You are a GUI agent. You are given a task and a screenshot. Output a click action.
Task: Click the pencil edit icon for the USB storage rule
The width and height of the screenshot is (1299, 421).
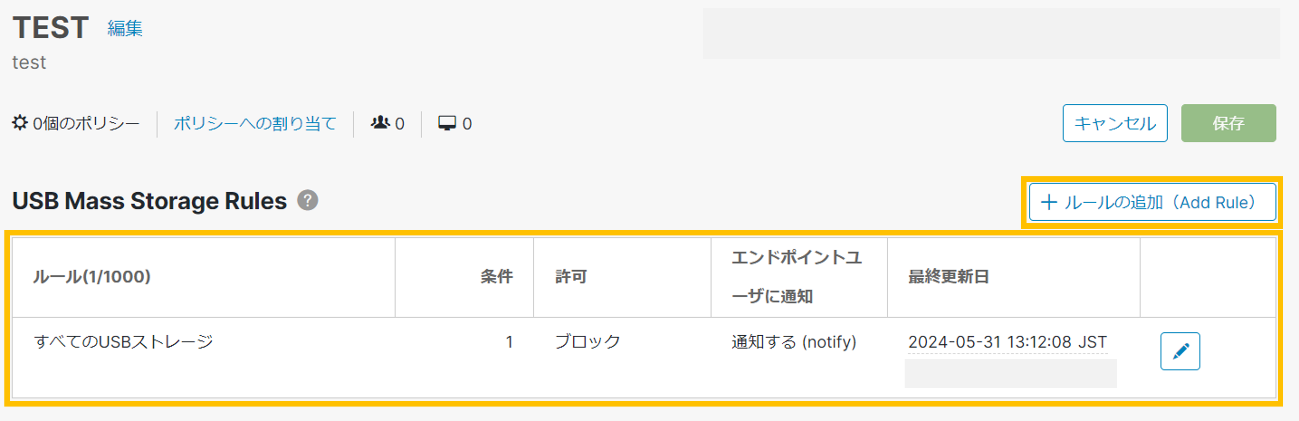click(x=1180, y=352)
